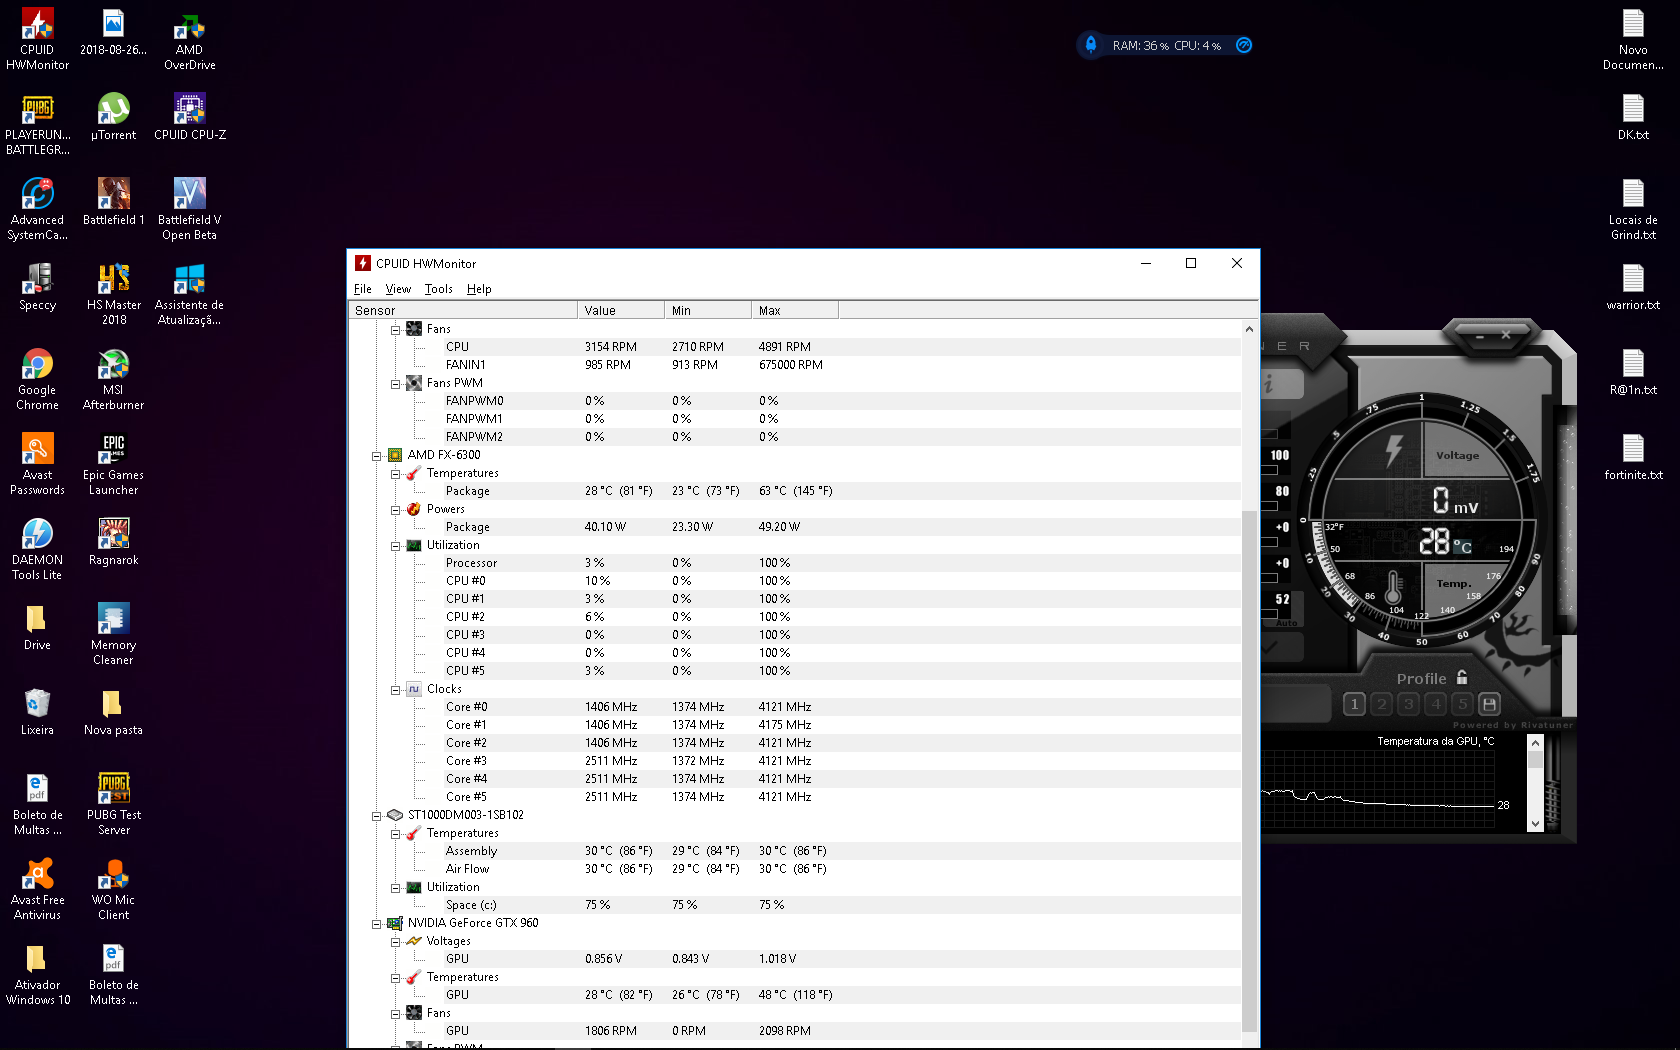Image resolution: width=1680 pixels, height=1050 pixels.
Task: Collapse ST1000DM003-1SB102 drive node
Action: point(376,815)
